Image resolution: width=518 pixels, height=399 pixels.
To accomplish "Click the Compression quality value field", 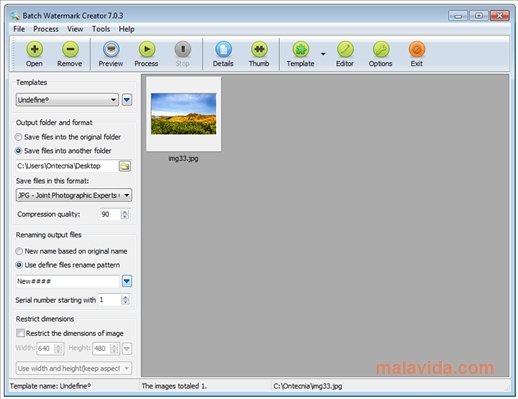I will click(x=110, y=214).
